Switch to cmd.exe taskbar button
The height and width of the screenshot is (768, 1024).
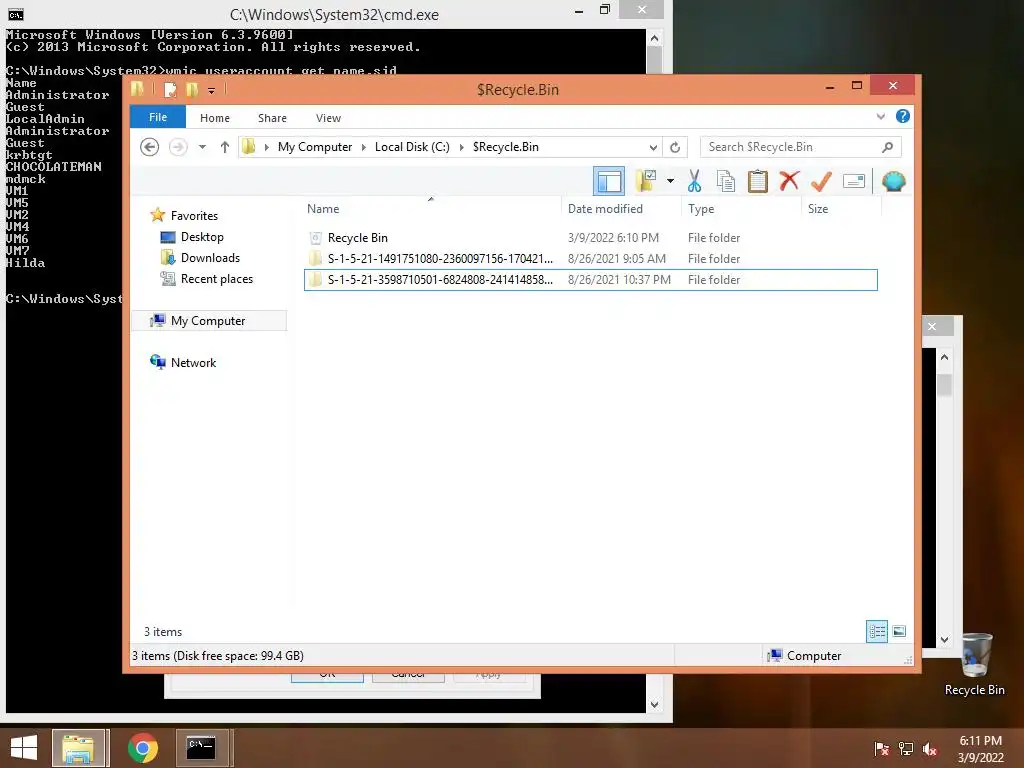click(x=202, y=748)
